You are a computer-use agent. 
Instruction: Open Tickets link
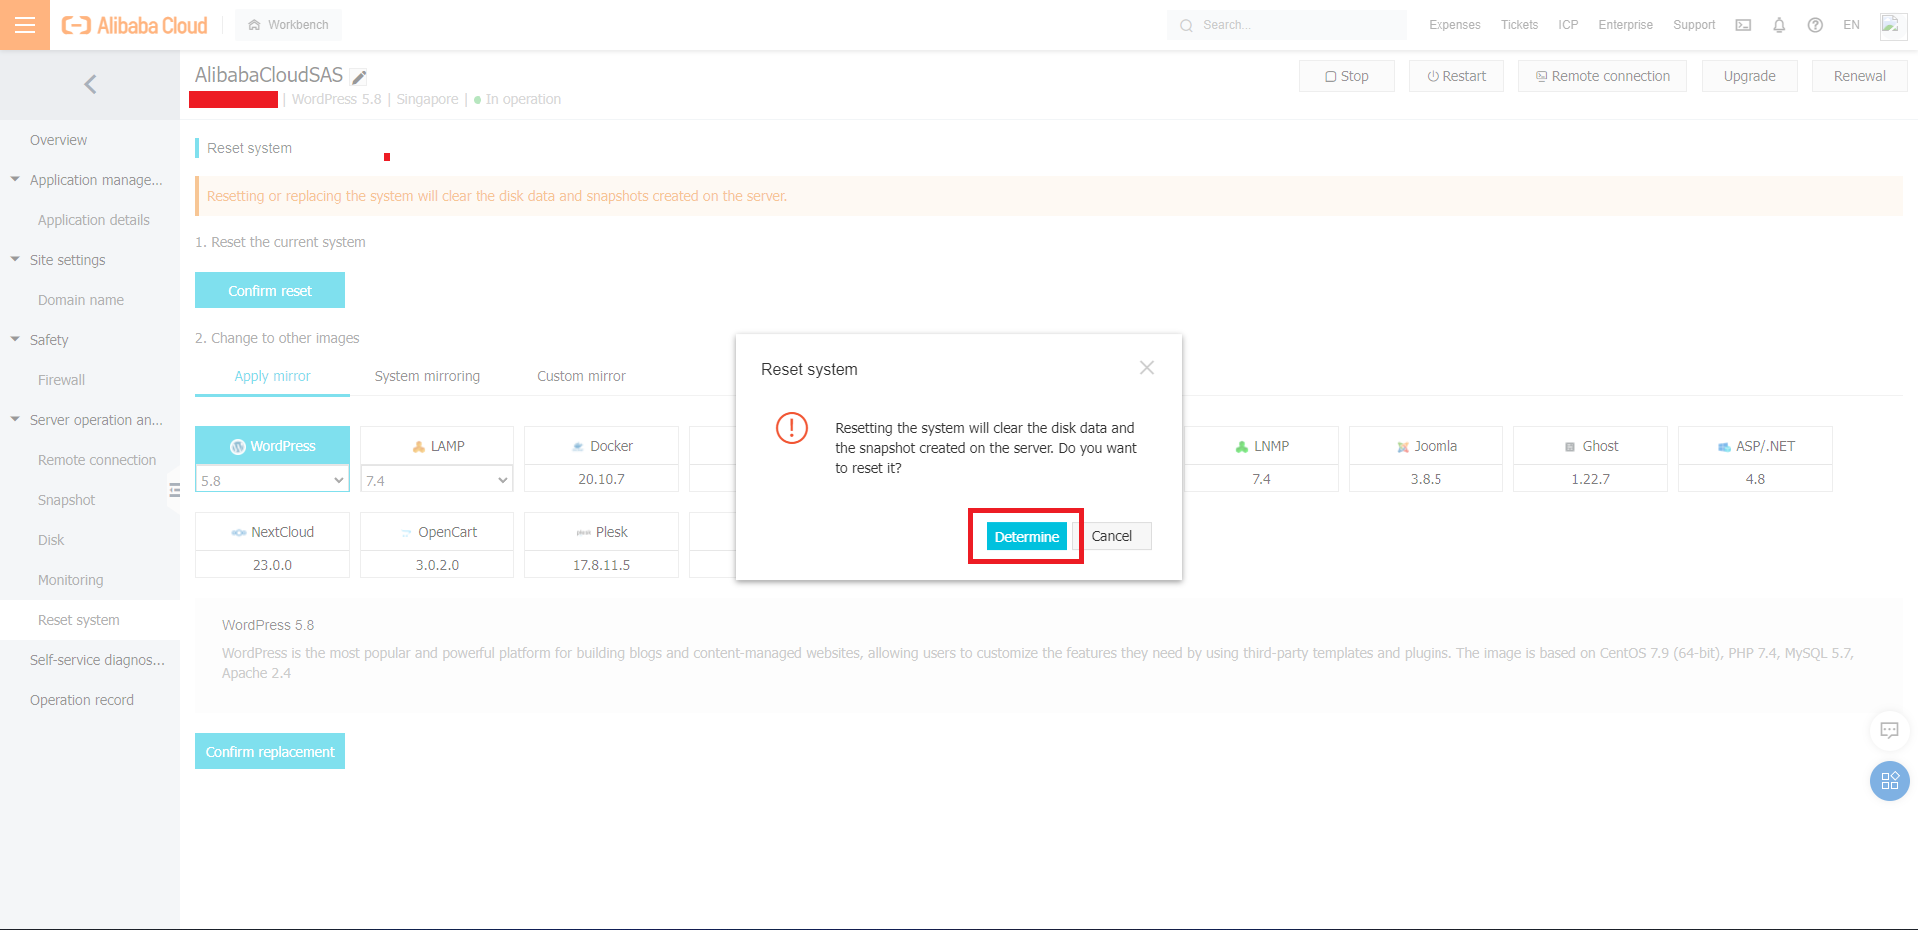coord(1519,25)
